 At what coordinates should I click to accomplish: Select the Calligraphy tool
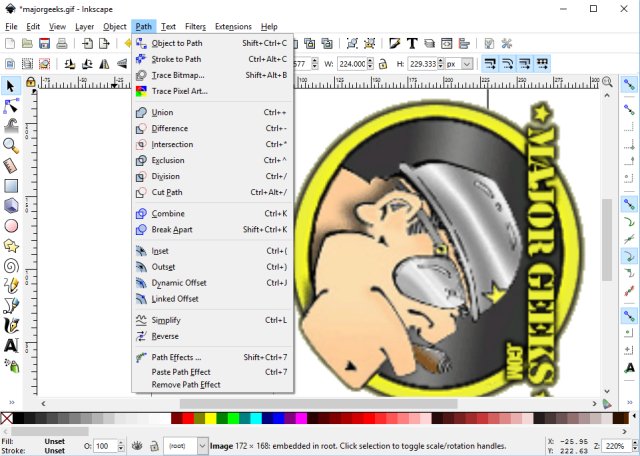point(11,325)
